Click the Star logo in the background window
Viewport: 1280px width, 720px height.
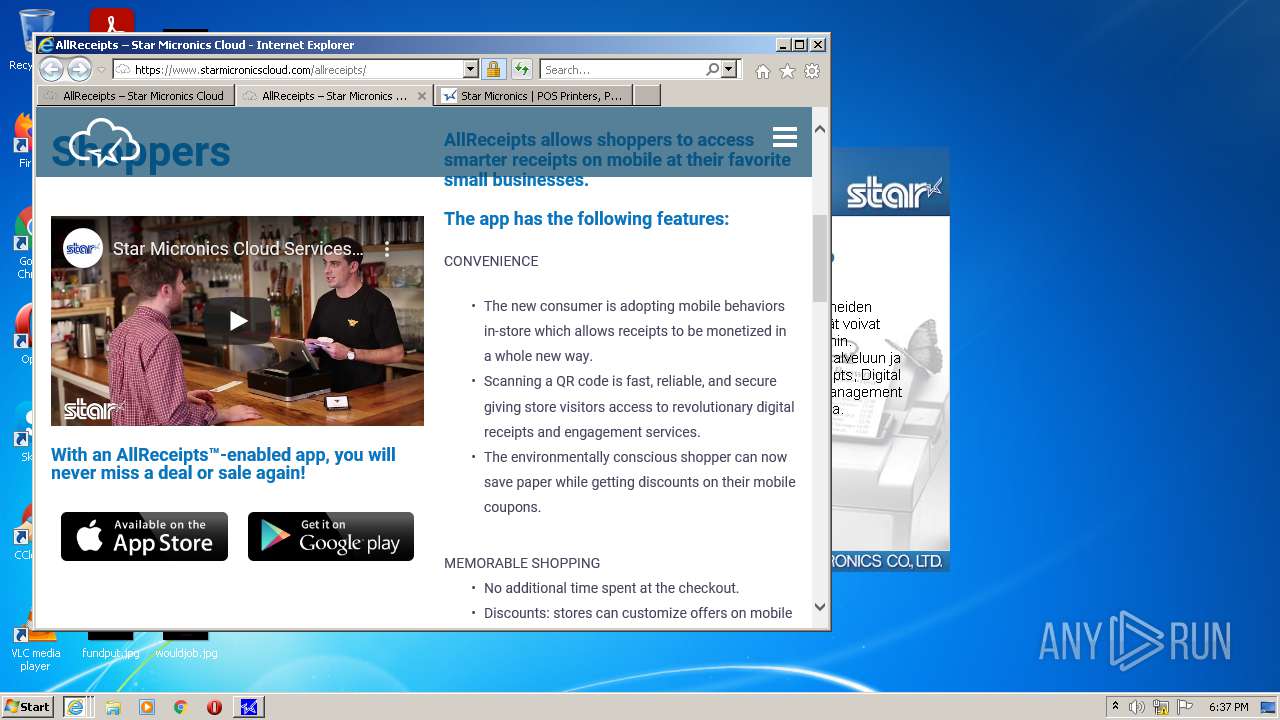[894, 192]
